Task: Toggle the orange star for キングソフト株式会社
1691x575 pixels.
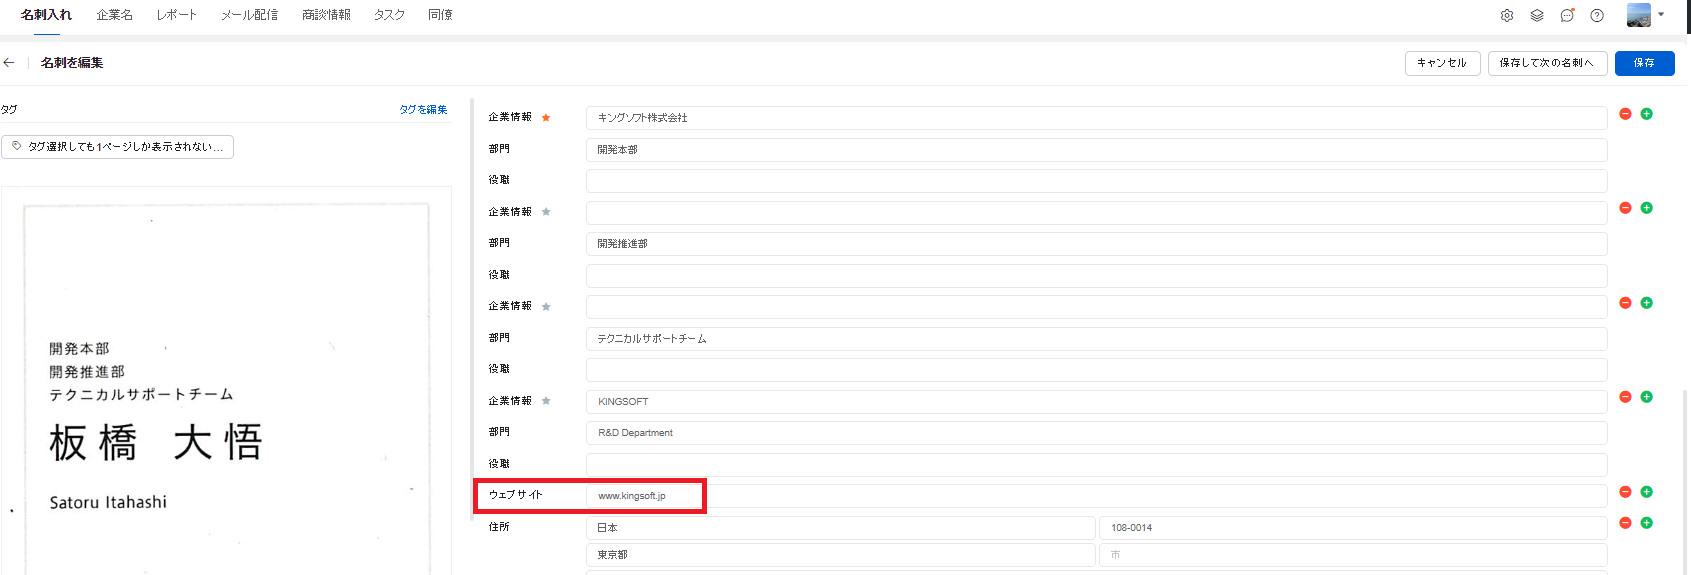Action: (x=546, y=118)
